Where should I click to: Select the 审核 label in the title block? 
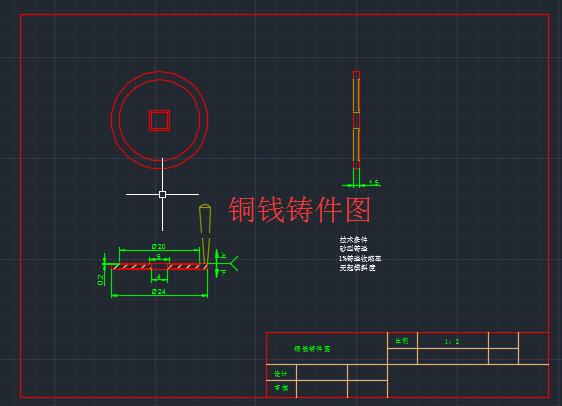click(281, 387)
